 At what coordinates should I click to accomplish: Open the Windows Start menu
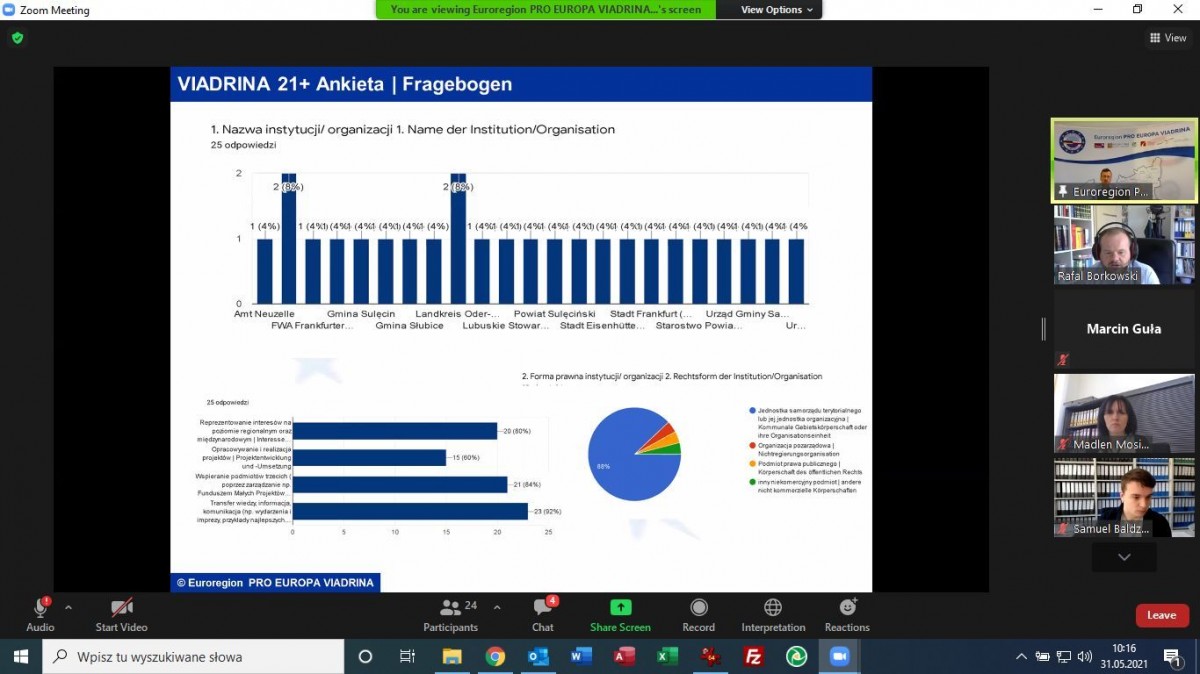21,657
